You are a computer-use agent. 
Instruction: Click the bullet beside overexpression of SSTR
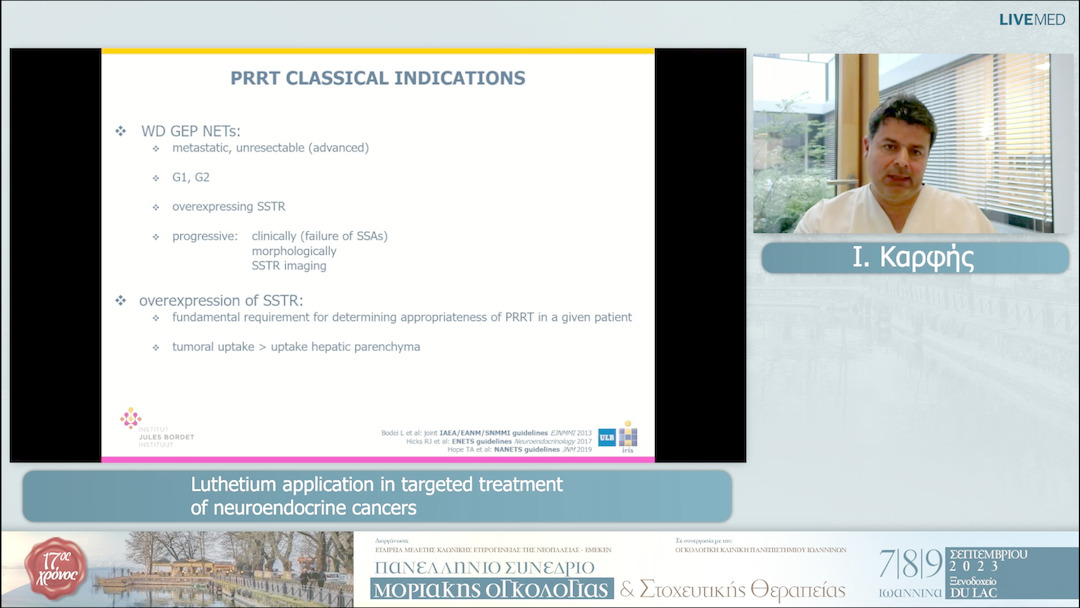(123, 300)
